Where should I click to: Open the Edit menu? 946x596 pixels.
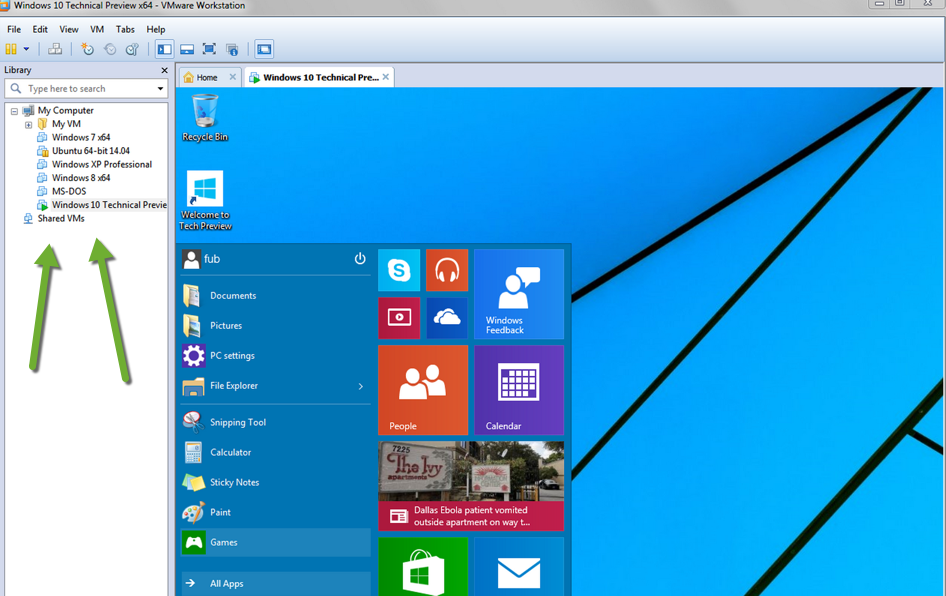click(x=40, y=29)
